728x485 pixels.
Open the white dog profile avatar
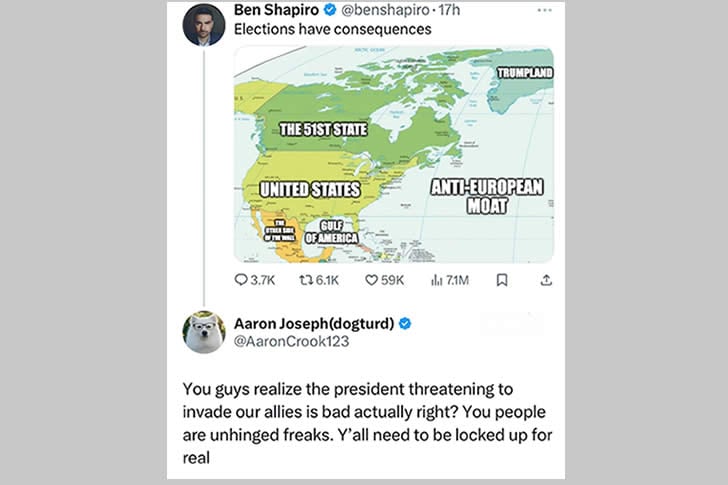pyautogui.click(x=204, y=332)
